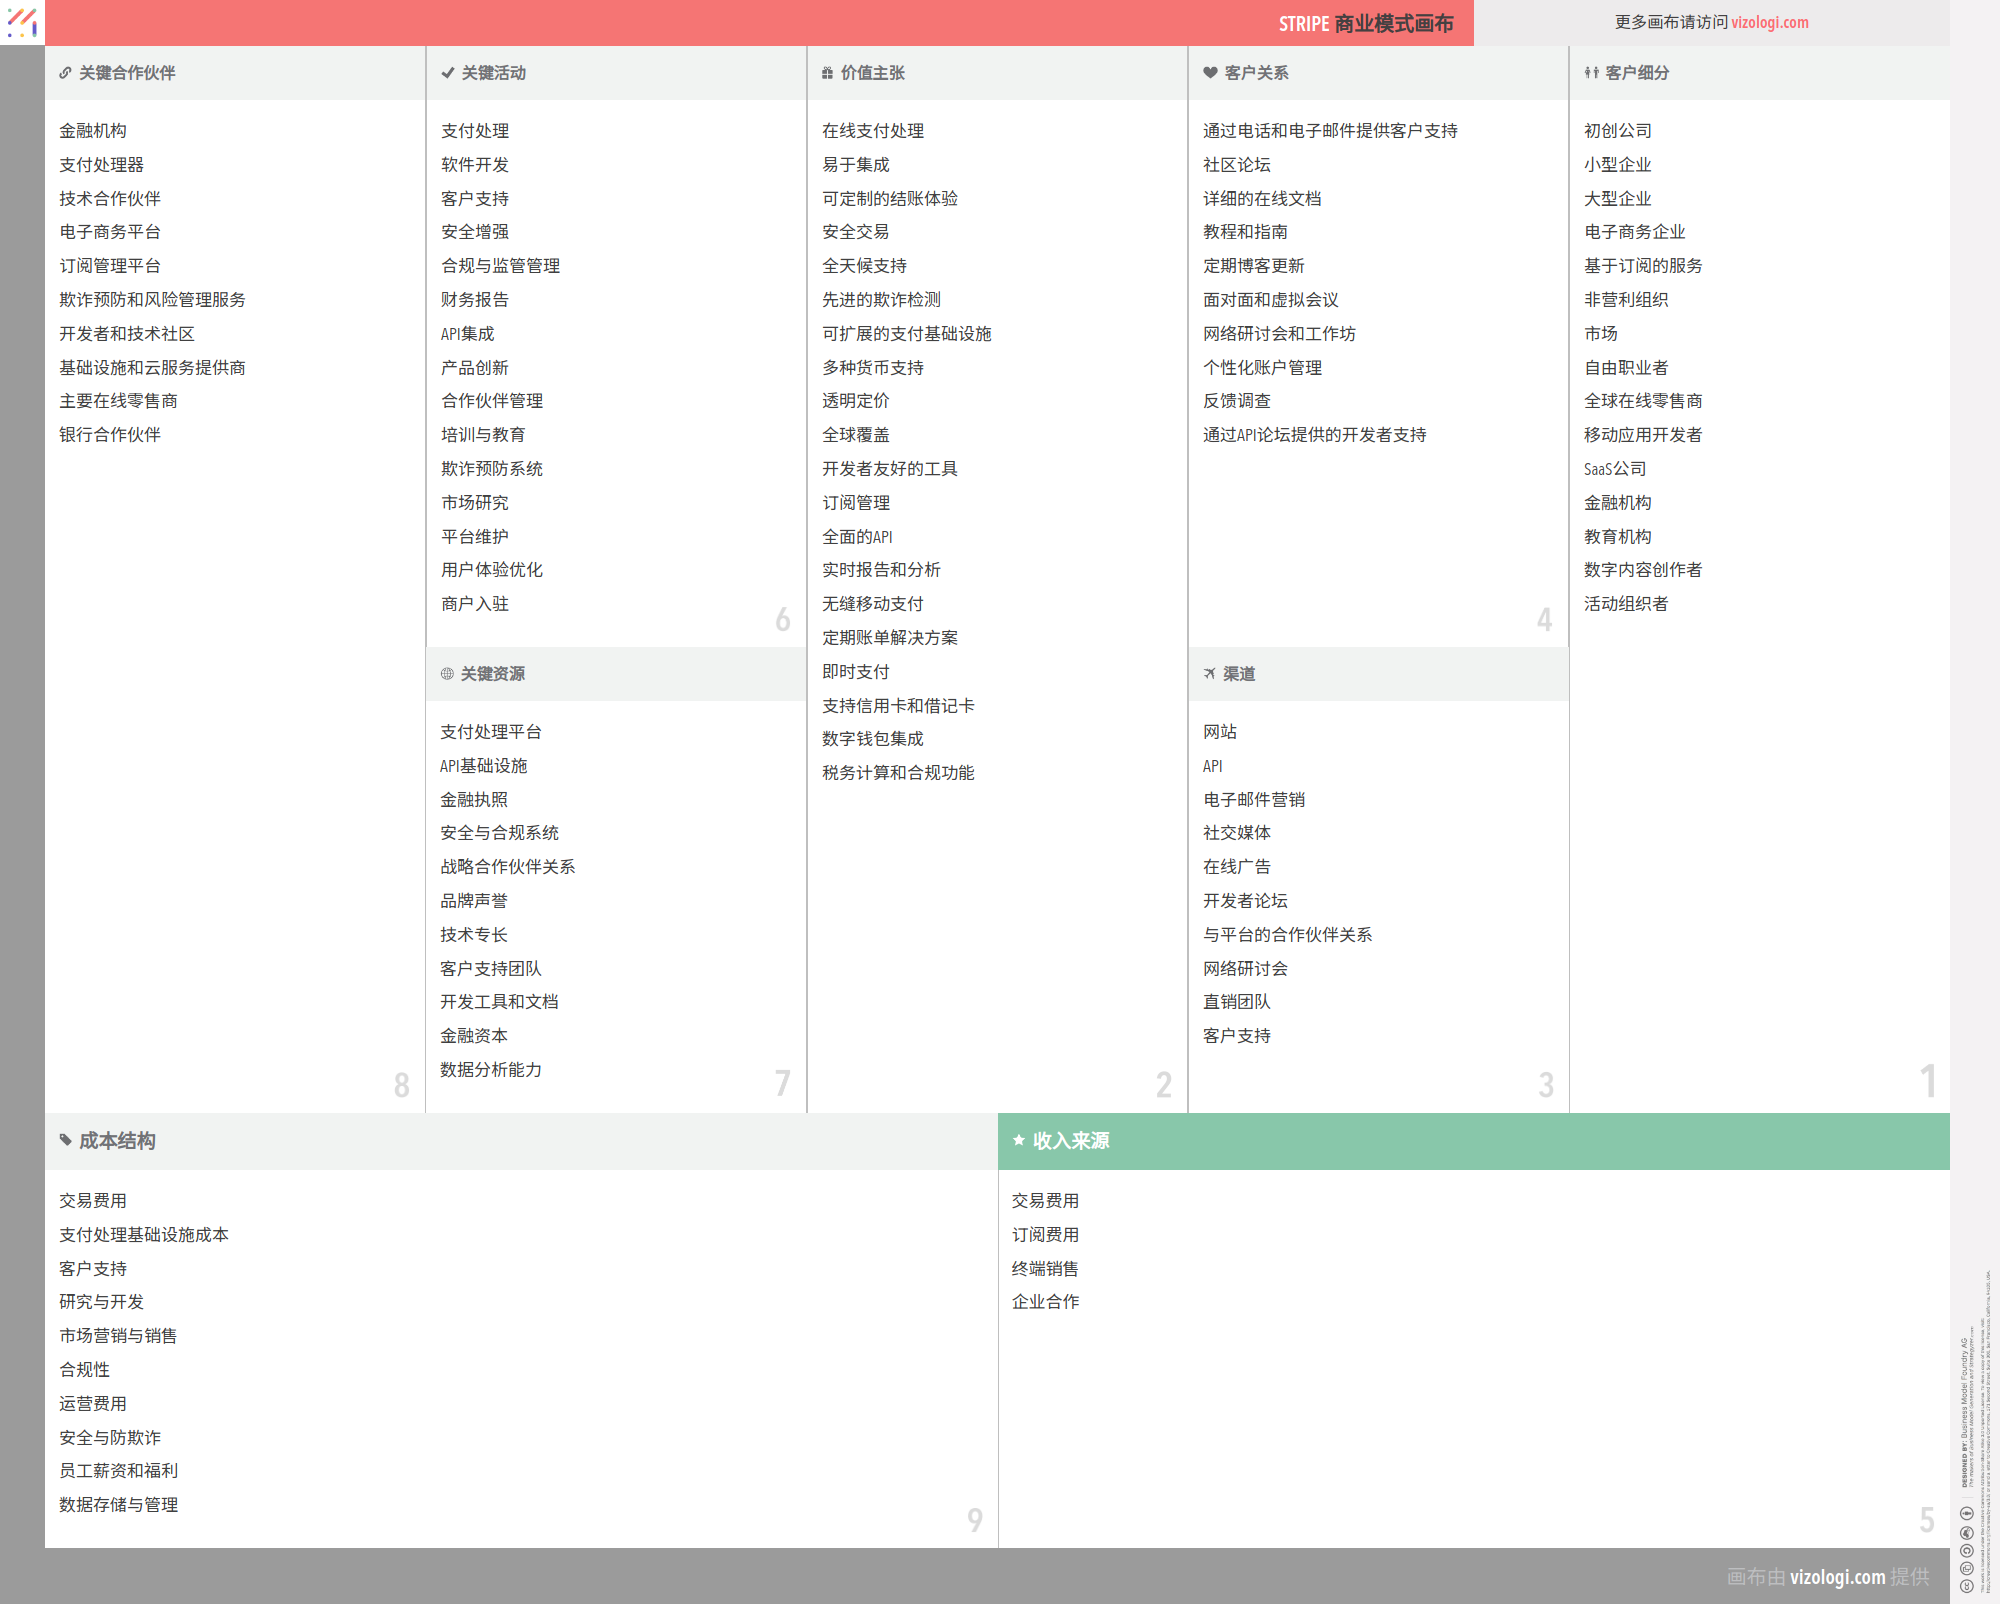Select the 成本结构 section header
Viewport: 2000px width, 1604px height.
pos(117,1141)
